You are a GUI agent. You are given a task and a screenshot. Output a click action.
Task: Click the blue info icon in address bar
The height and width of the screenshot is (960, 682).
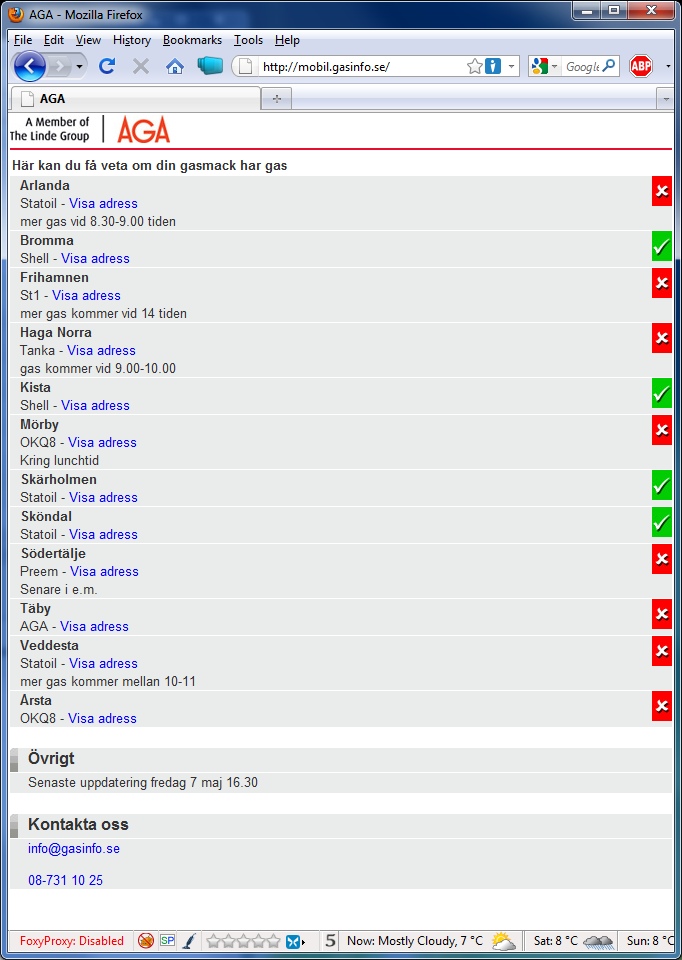pyautogui.click(x=493, y=66)
